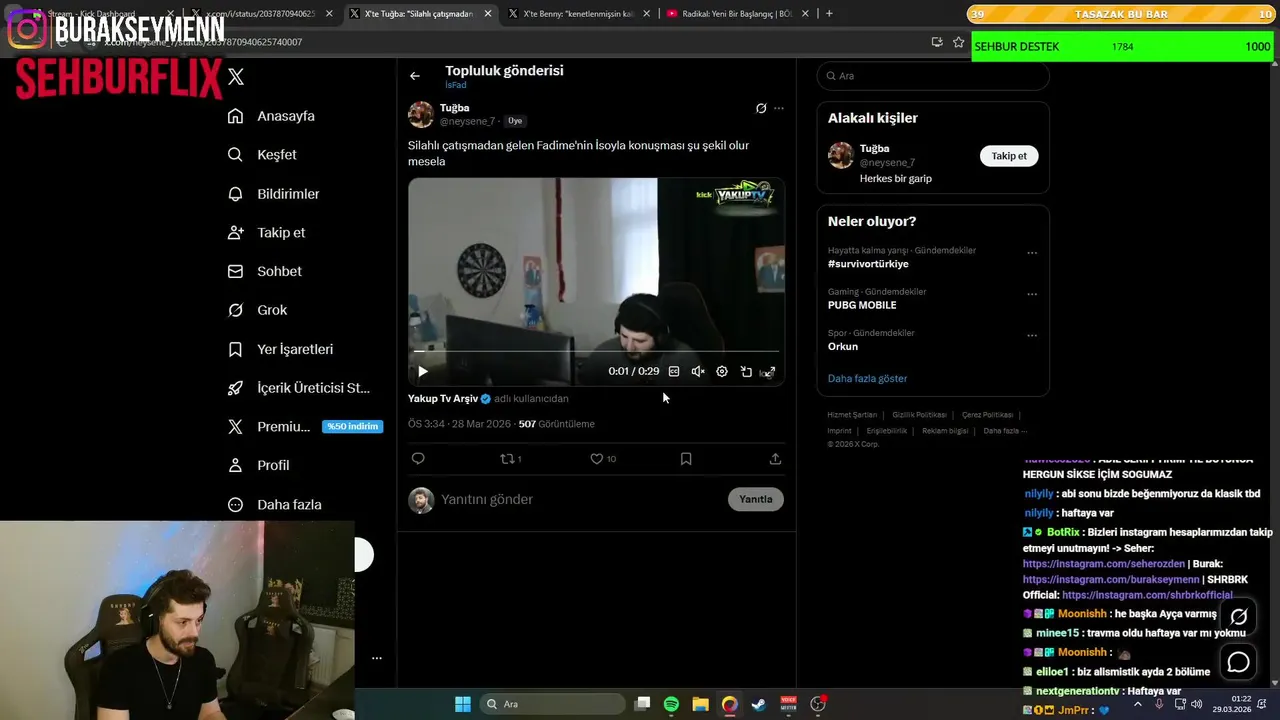The height and width of the screenshot is (720, 1280).
Task: Share the post
Action: click(775, 459)
